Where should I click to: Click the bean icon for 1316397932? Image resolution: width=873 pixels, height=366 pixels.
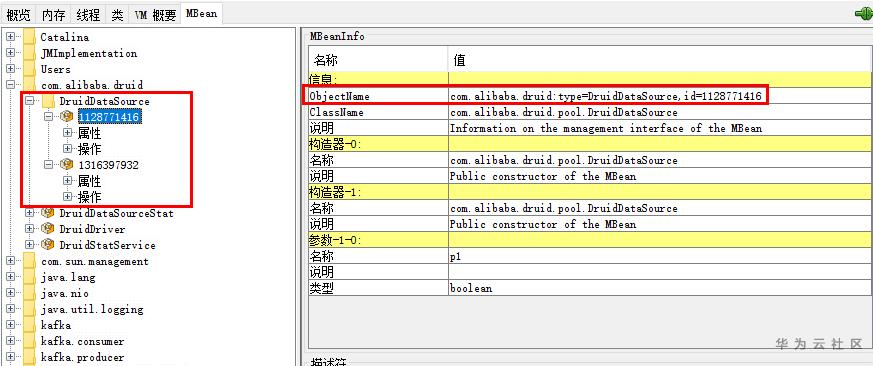click(67, 165)
